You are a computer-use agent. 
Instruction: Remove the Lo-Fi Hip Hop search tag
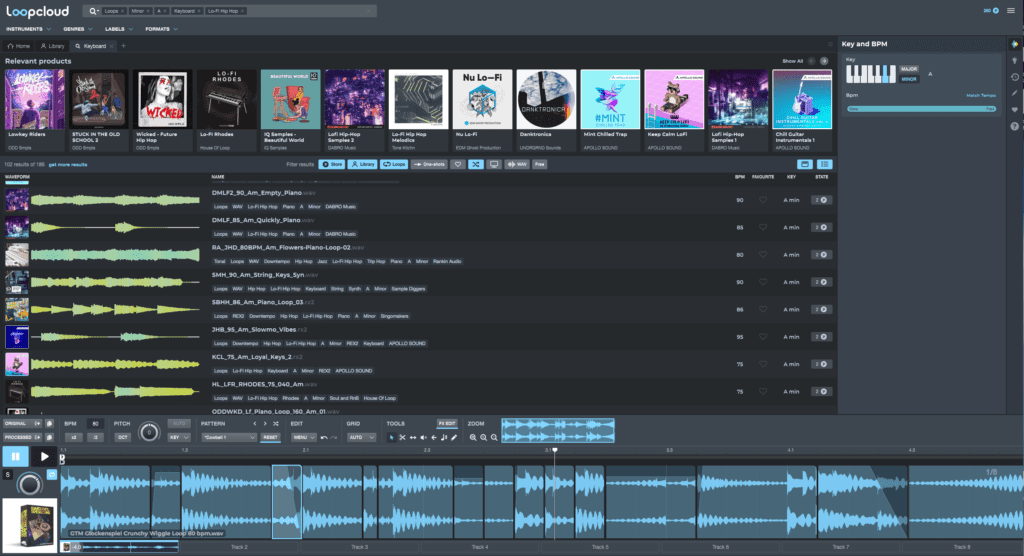(242, 11)
